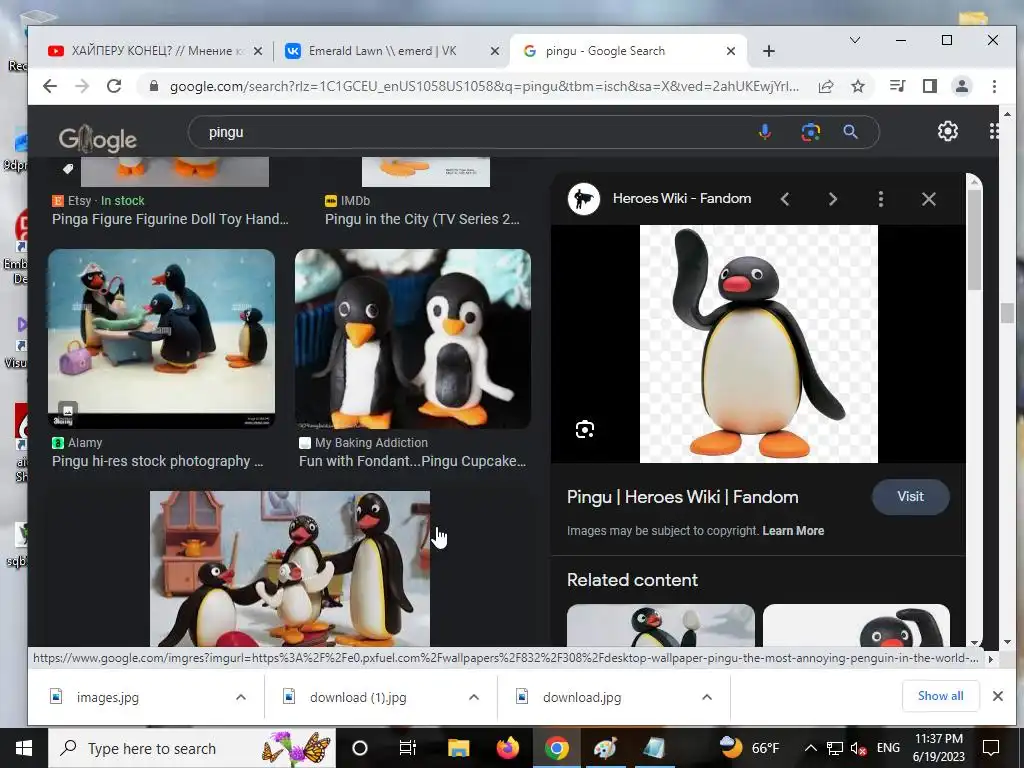Open My Baking Addiction fondant penguin image
1024x768 pixels.
pos(413,339)
